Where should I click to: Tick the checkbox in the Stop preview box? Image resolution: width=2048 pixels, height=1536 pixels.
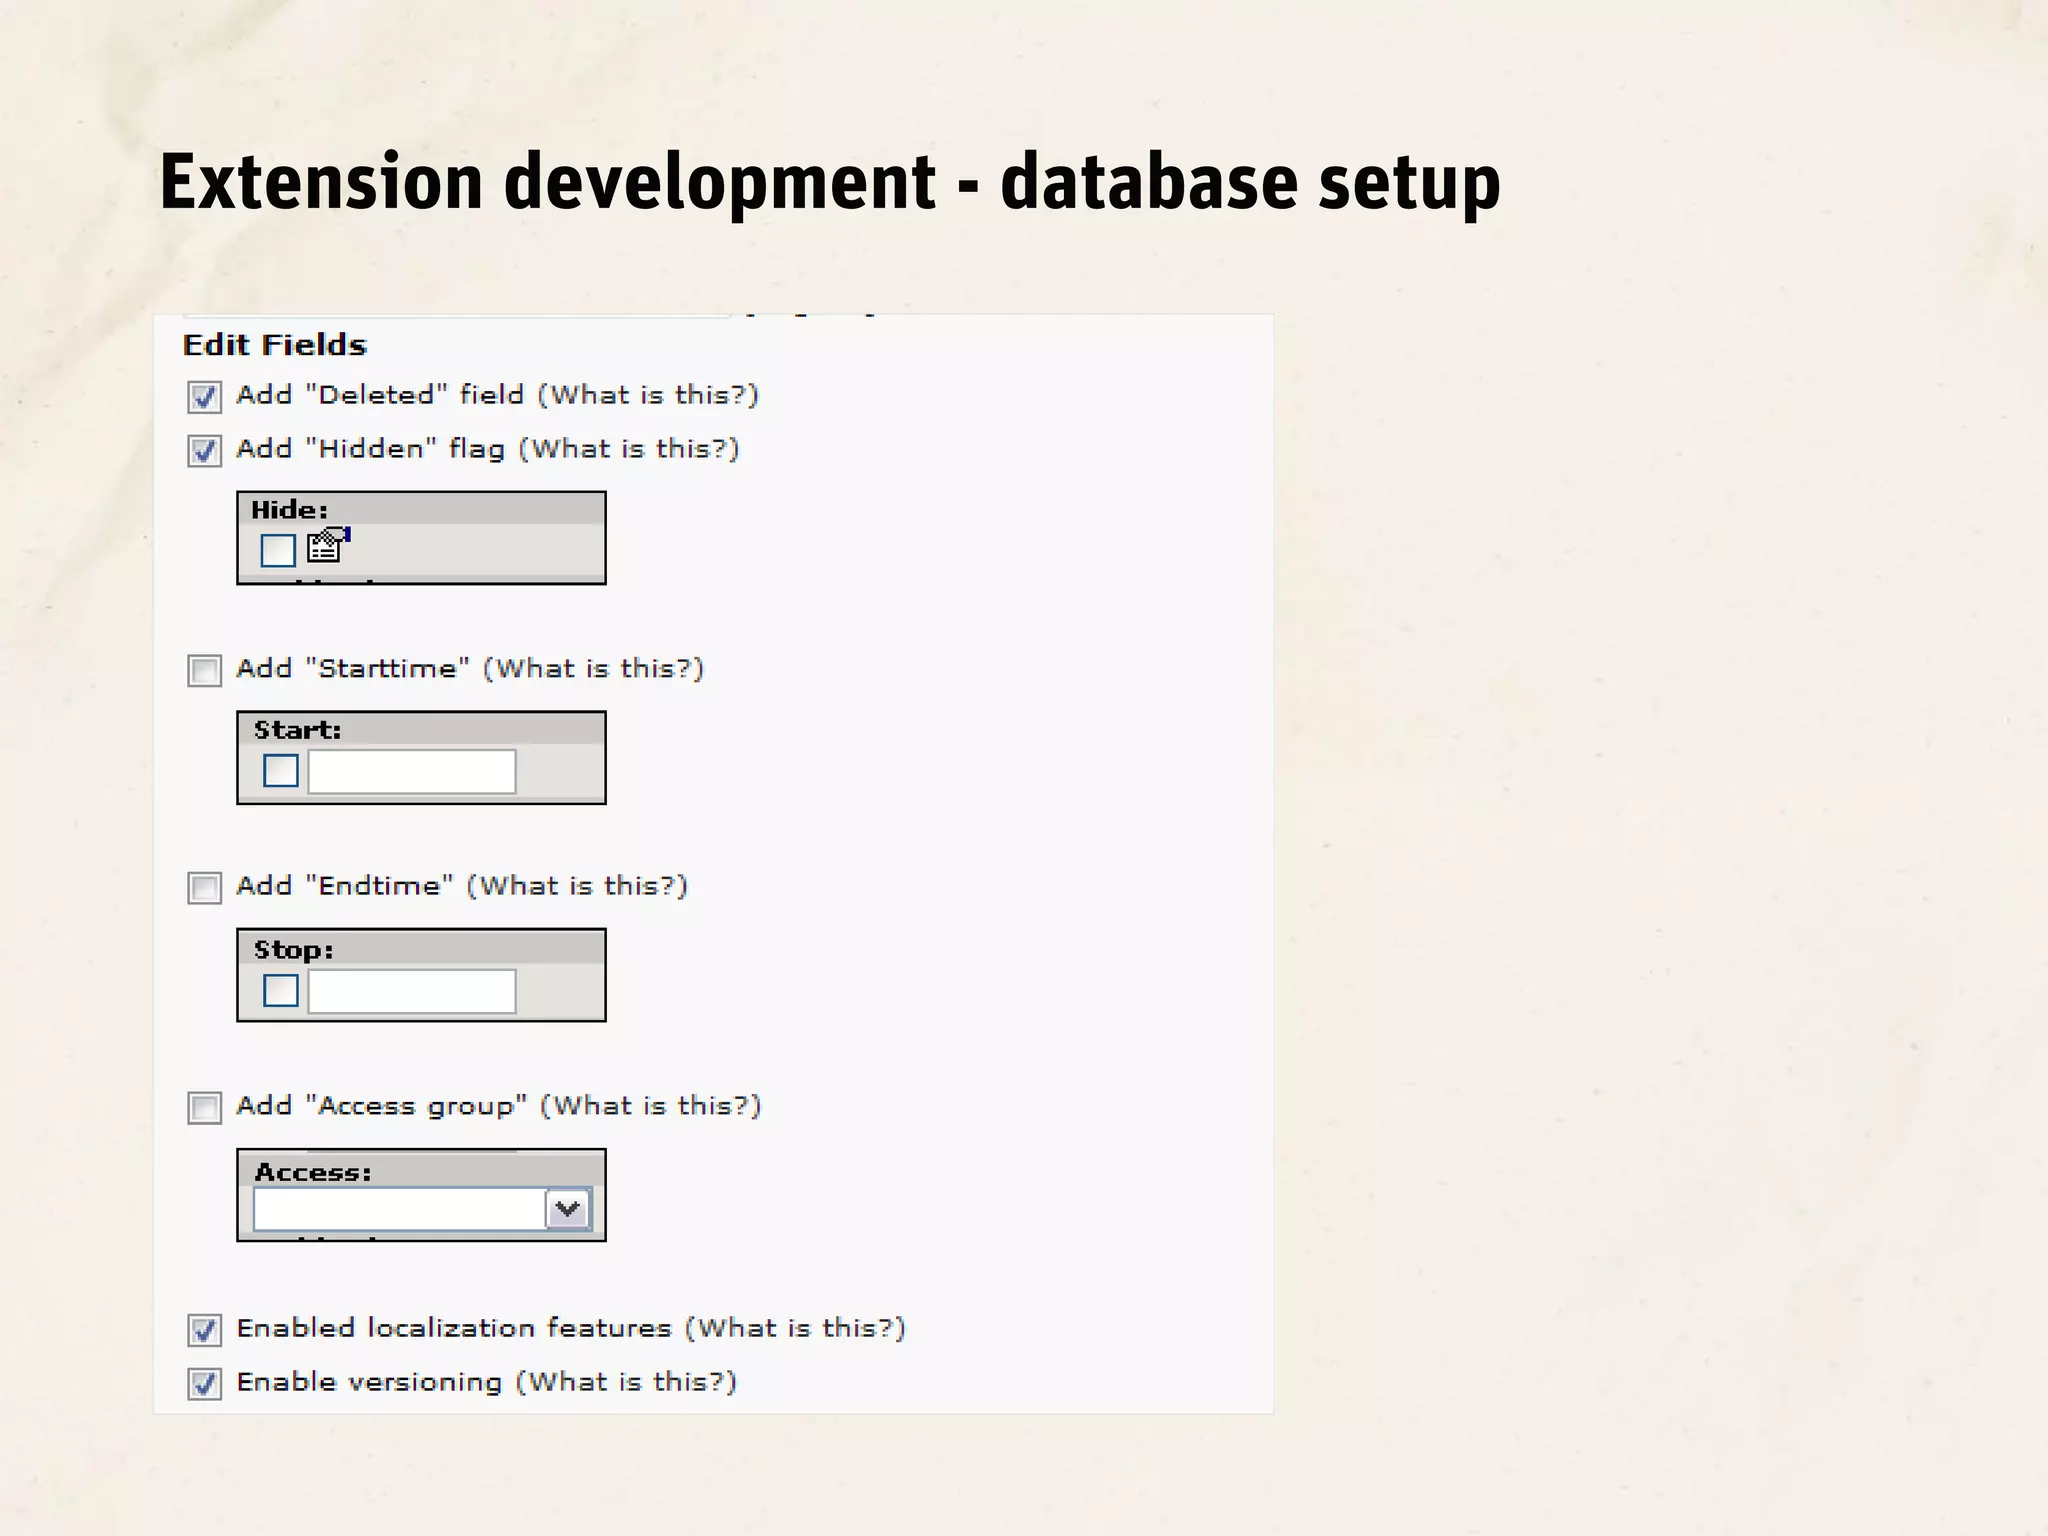click(281, 990)
